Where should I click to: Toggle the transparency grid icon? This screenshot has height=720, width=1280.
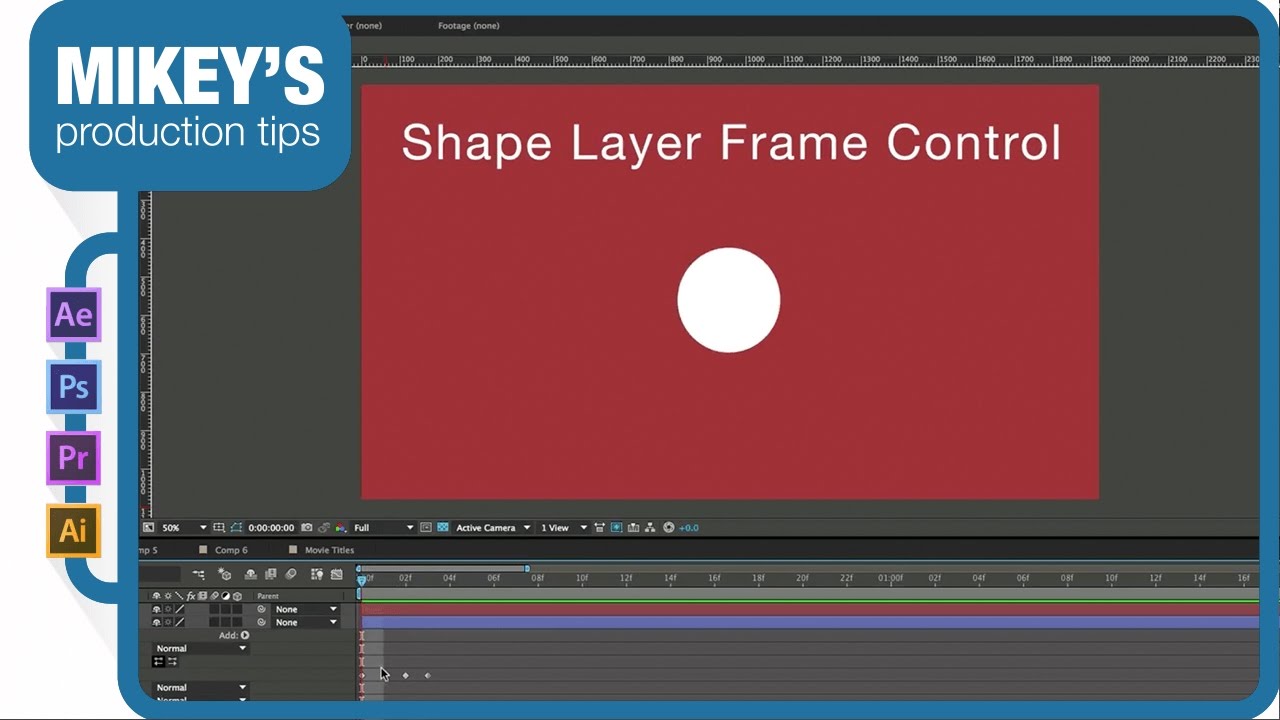click(x=442, y=527)
